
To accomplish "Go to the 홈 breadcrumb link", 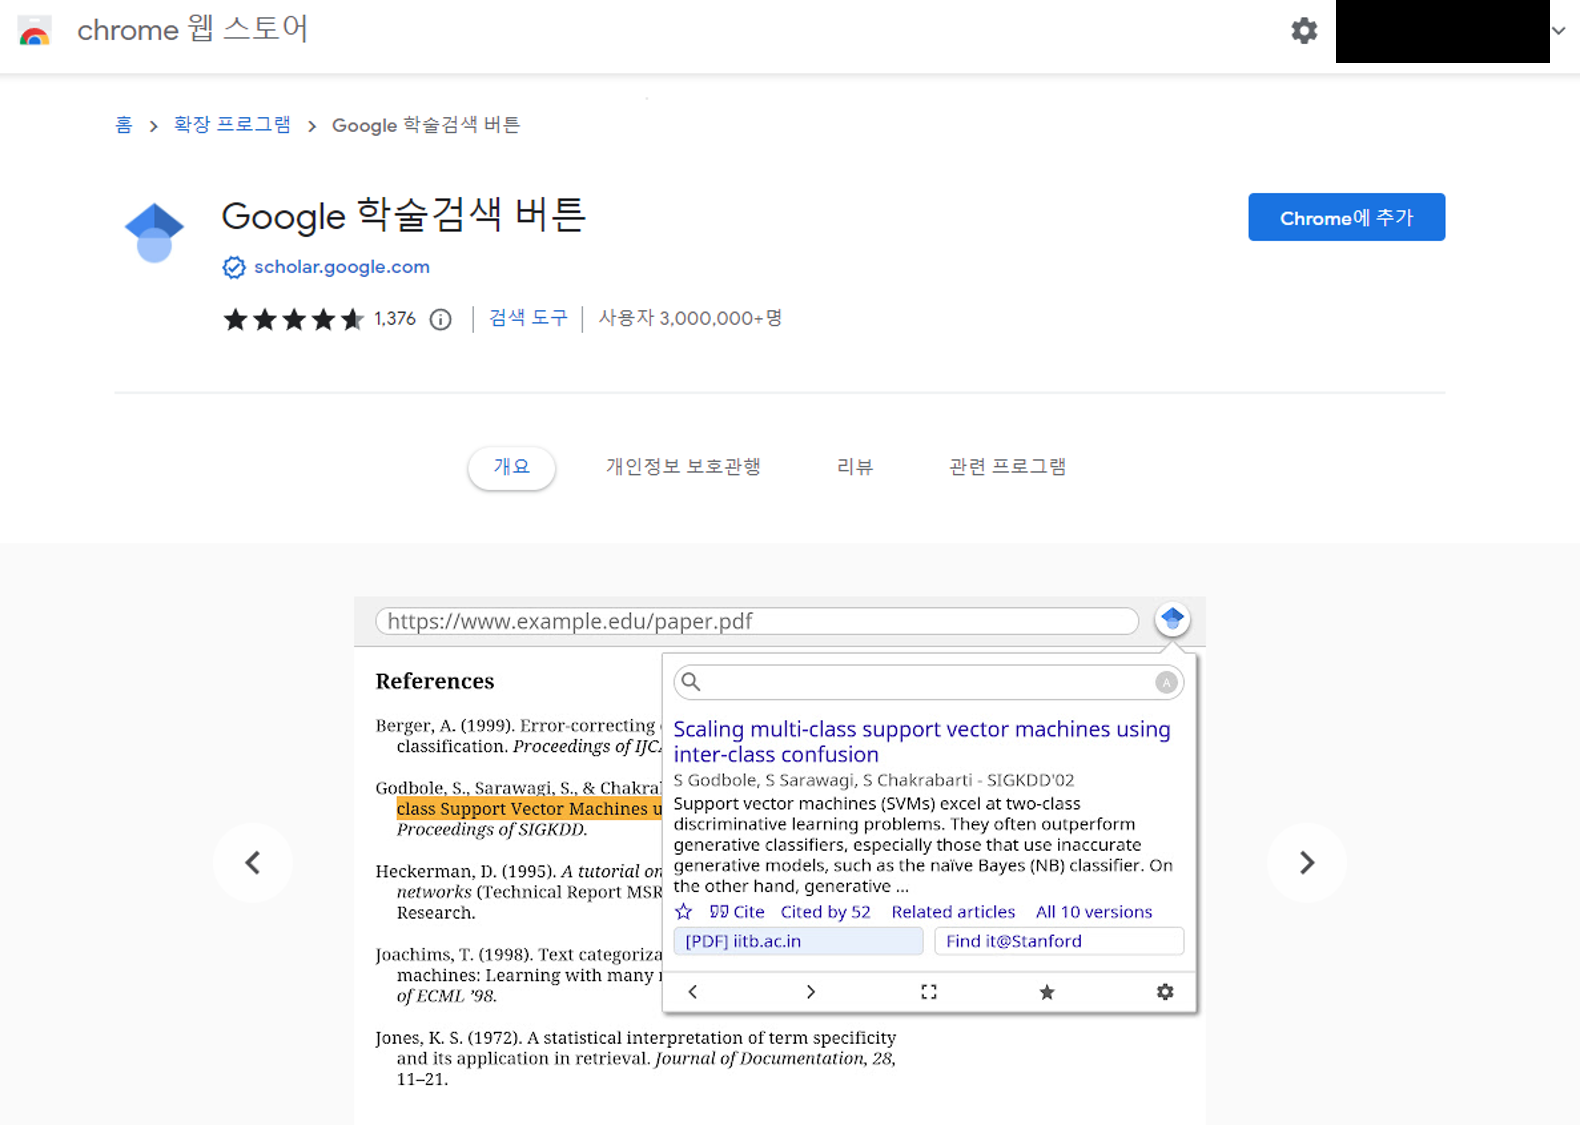I will pos(123,125).
